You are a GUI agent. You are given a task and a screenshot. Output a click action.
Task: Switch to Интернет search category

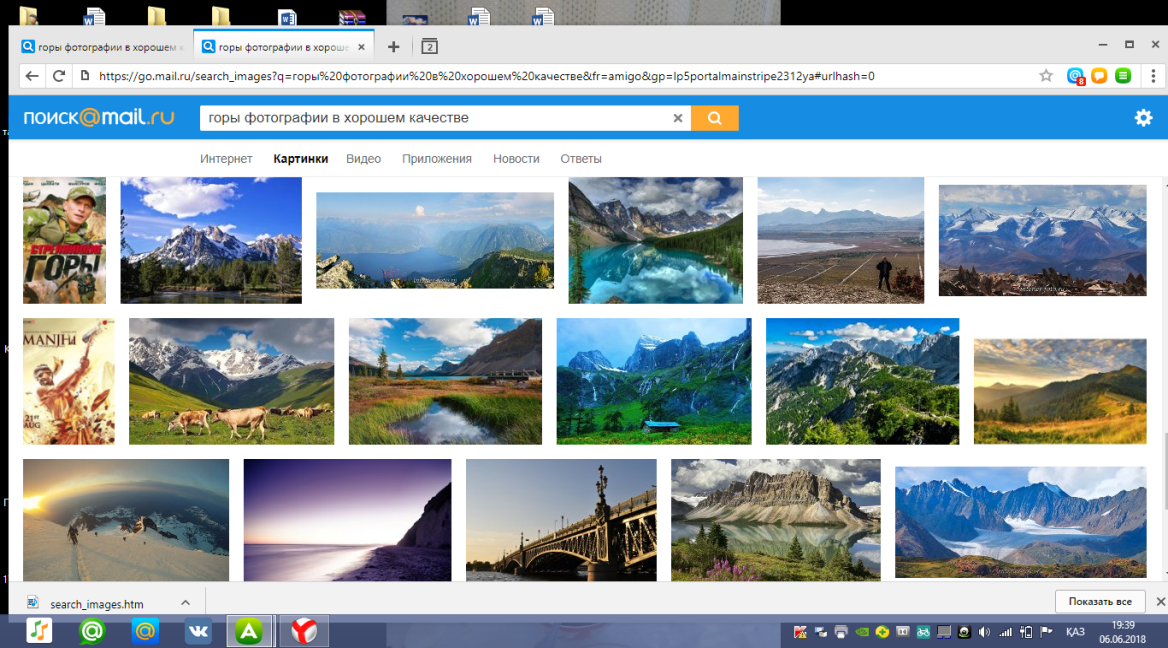click(x=226, y=159)
